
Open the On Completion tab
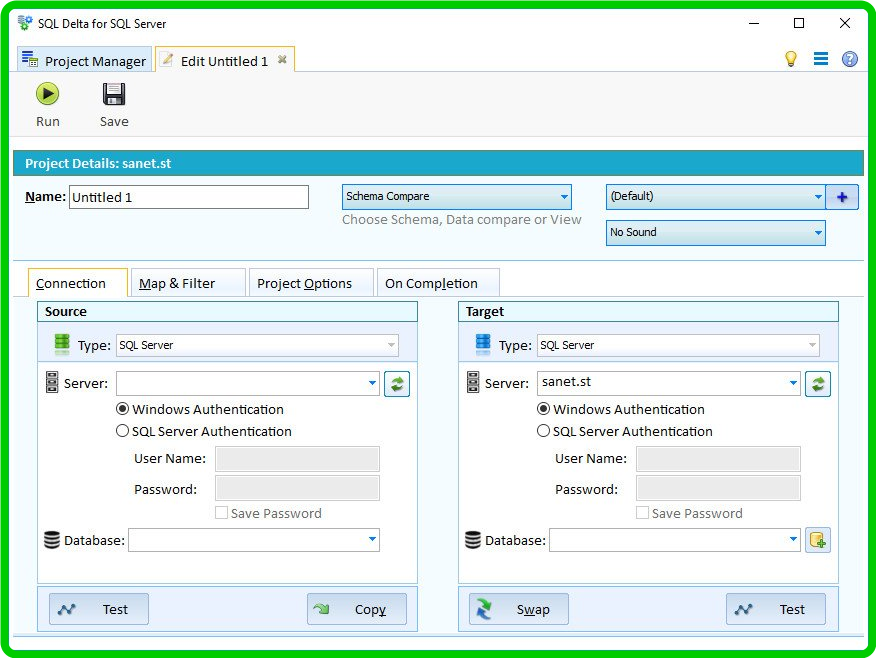438,283
